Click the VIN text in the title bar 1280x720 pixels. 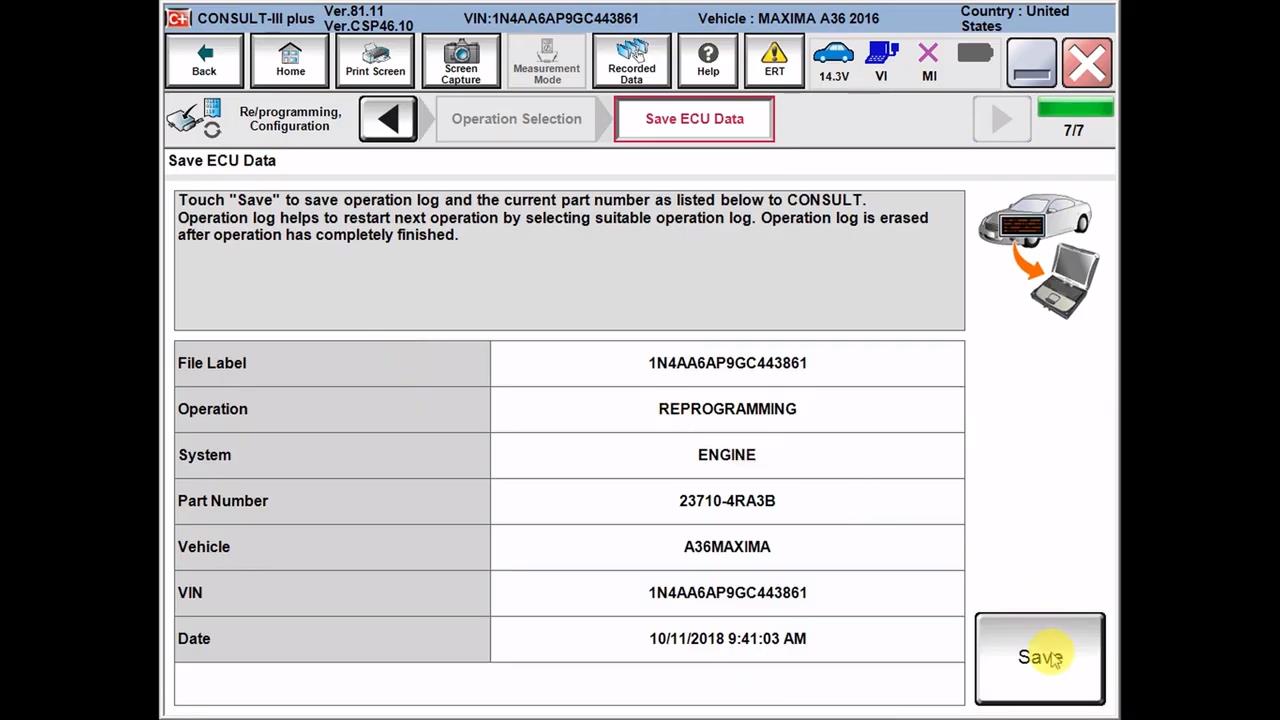551,18
